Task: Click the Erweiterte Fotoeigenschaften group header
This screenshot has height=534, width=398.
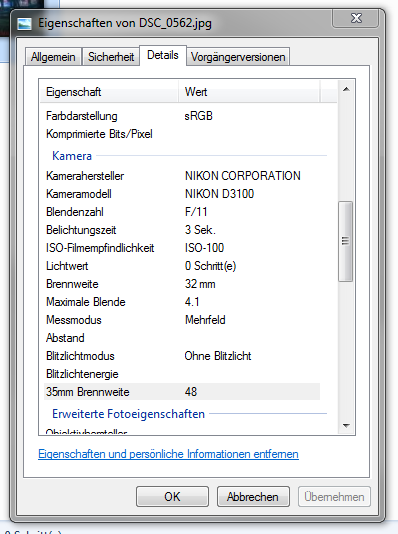Action: [x=128, y=414]
